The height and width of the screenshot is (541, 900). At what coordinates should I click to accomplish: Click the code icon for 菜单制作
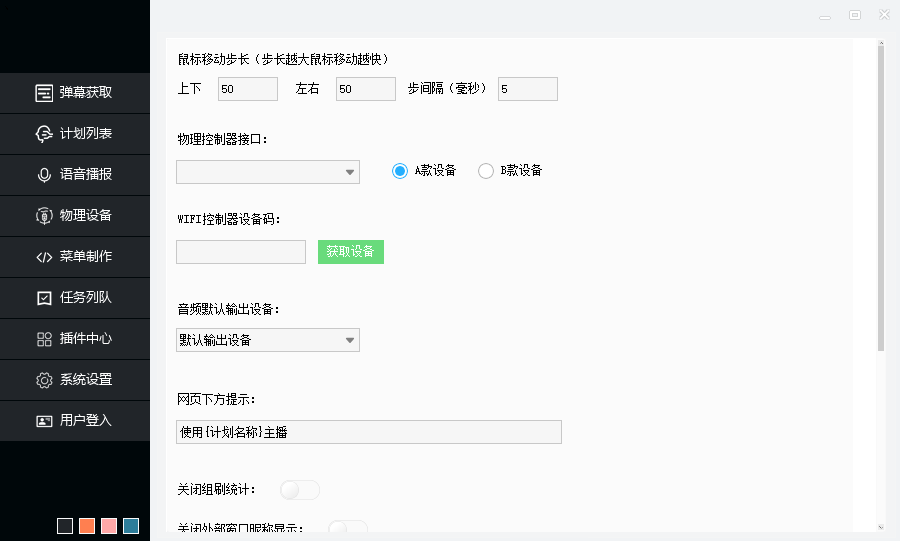pyautogui.click(x=44, y=257)
